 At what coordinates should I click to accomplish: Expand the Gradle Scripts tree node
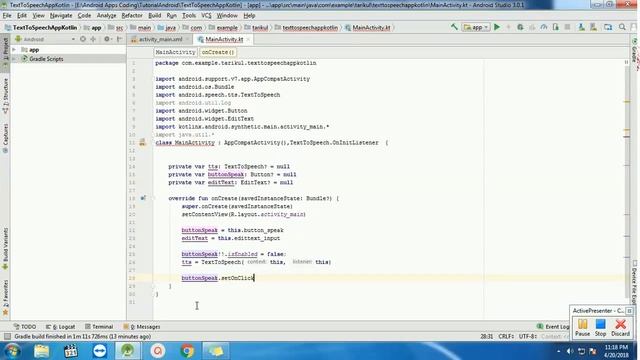coord(14,59)
